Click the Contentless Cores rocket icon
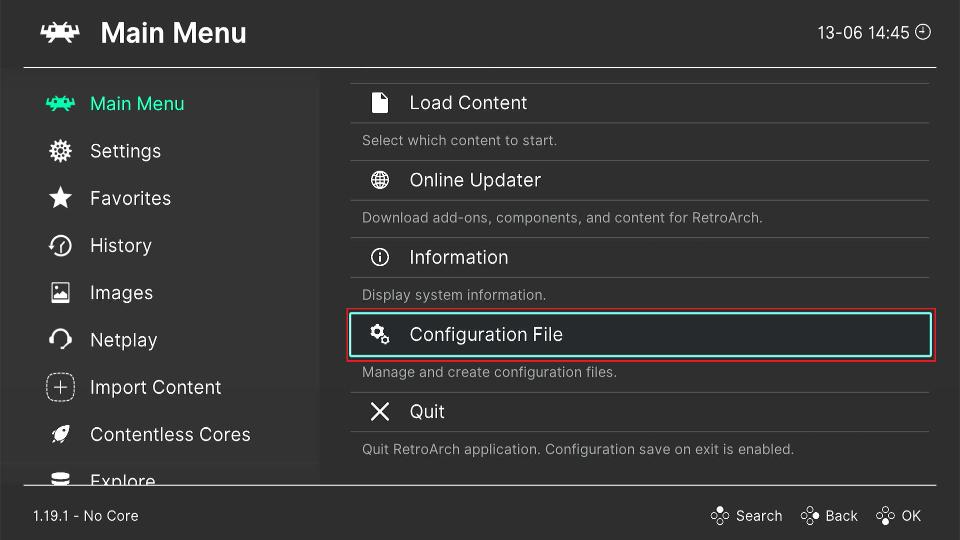Image resolution: width=960 pixels, height=540 pixels. coord(60,434)
